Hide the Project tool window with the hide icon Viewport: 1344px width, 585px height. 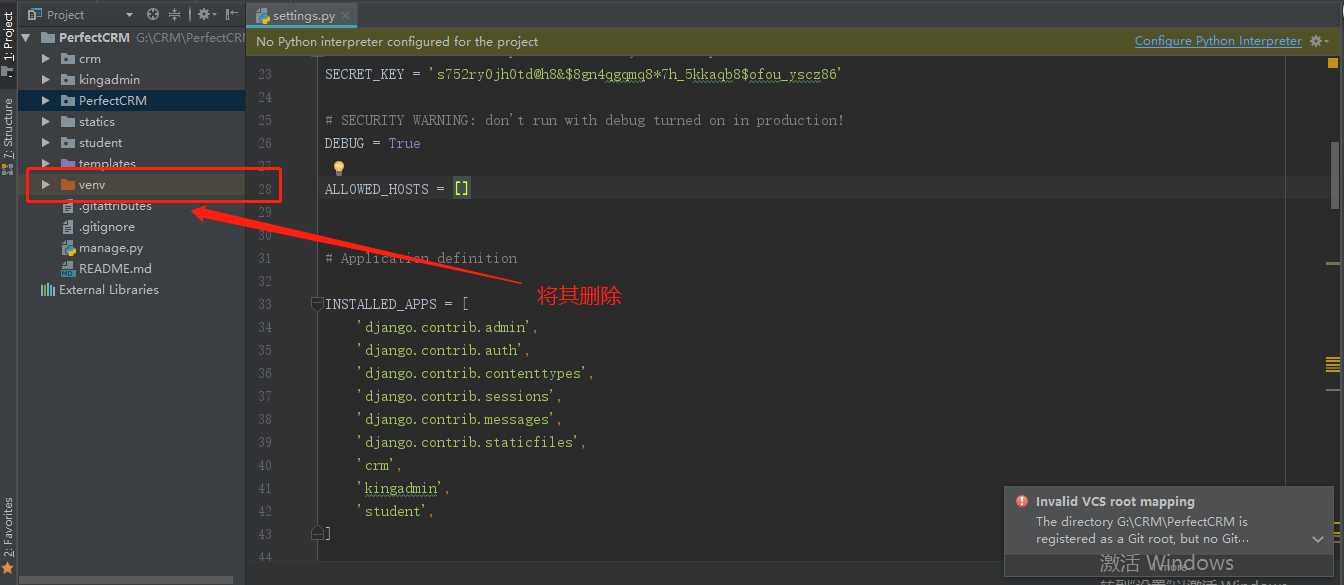[232, 14]
